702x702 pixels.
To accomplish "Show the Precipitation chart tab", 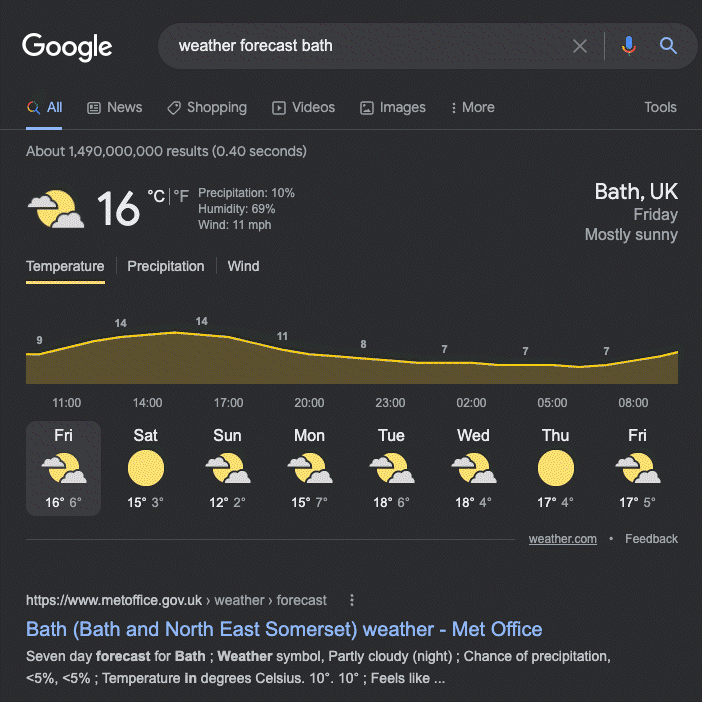I will click(166, 266).
